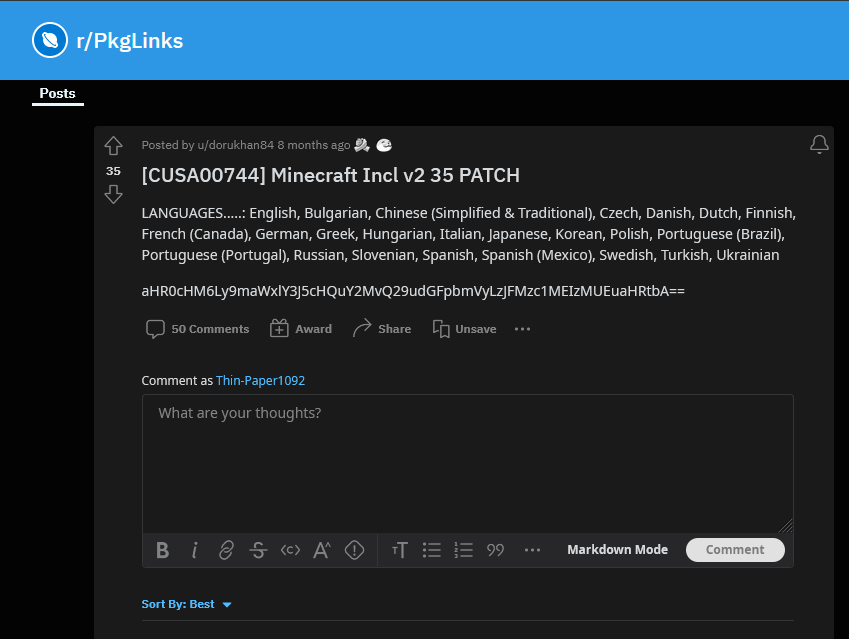Screen dimensions: 849x639
Task: Expand more formatting options ellipsis
Action: [x=532, y=550]
